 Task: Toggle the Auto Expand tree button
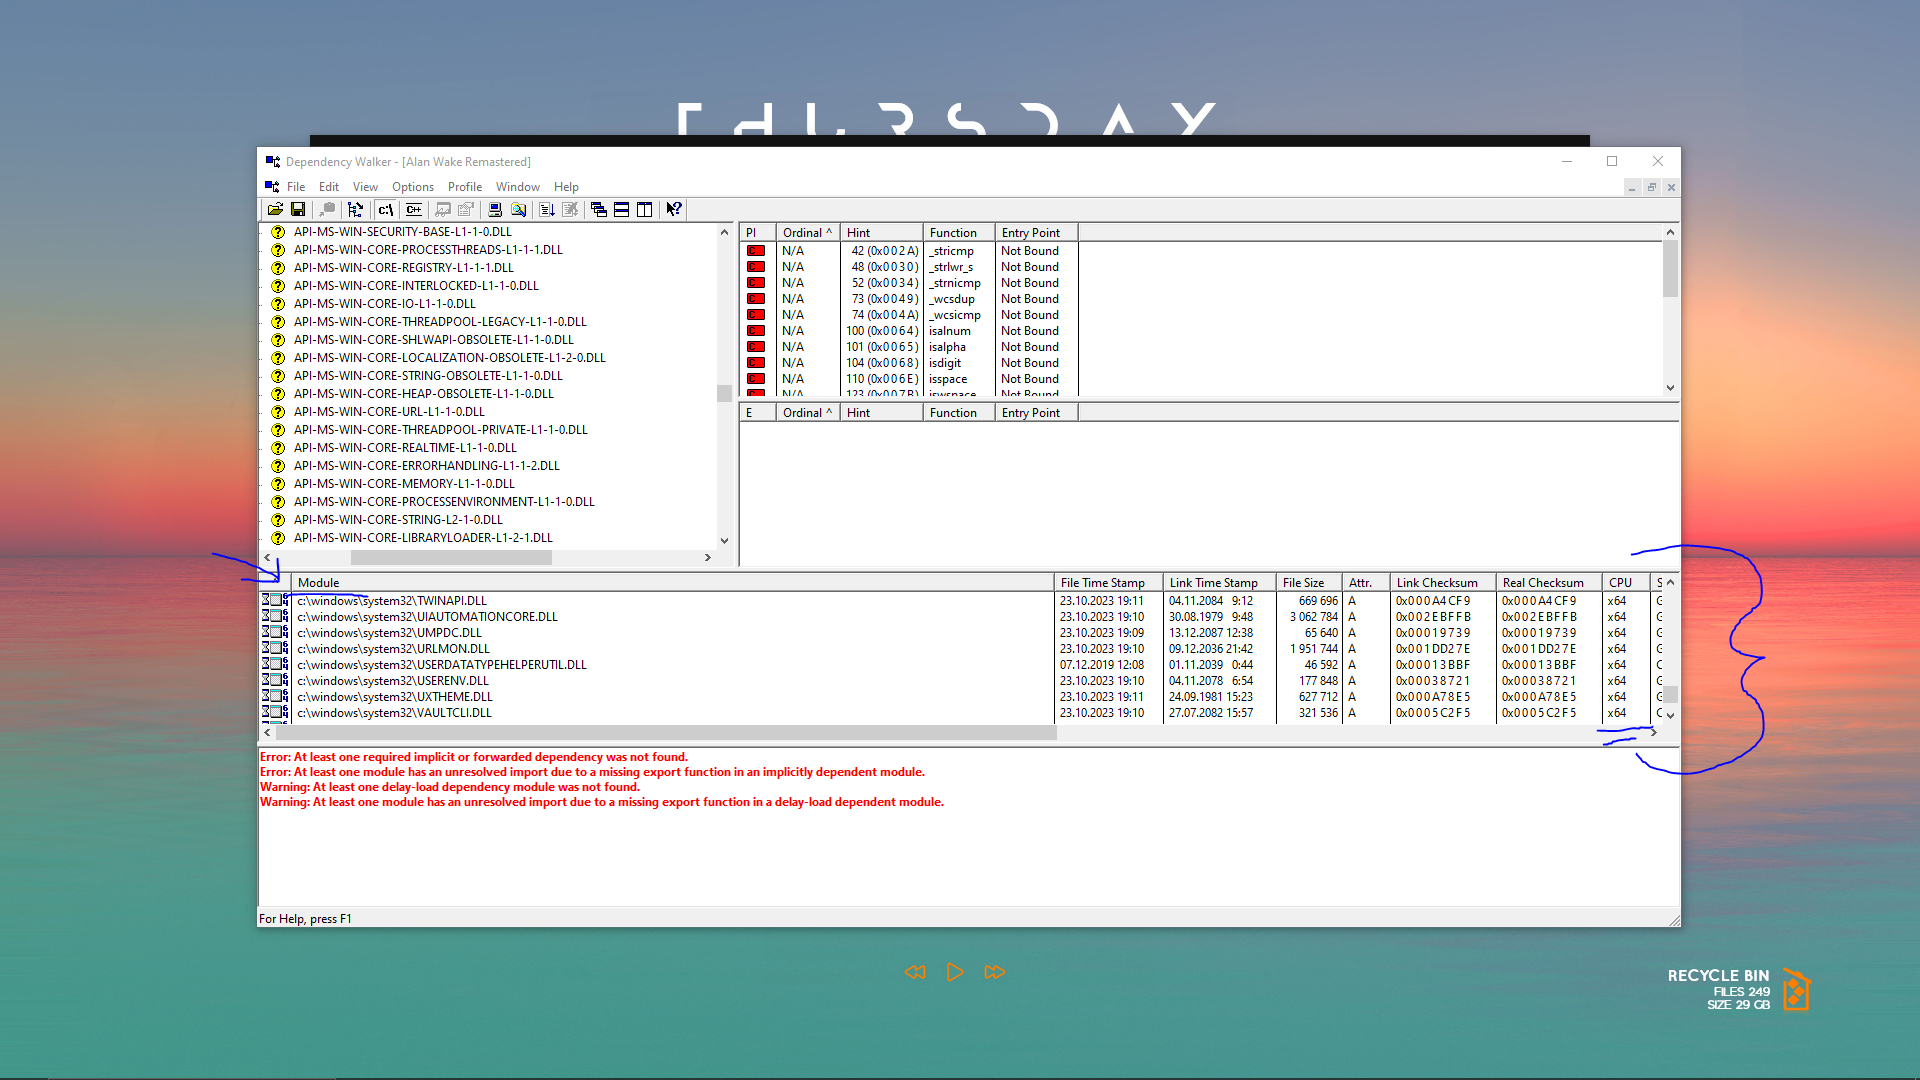355,209
